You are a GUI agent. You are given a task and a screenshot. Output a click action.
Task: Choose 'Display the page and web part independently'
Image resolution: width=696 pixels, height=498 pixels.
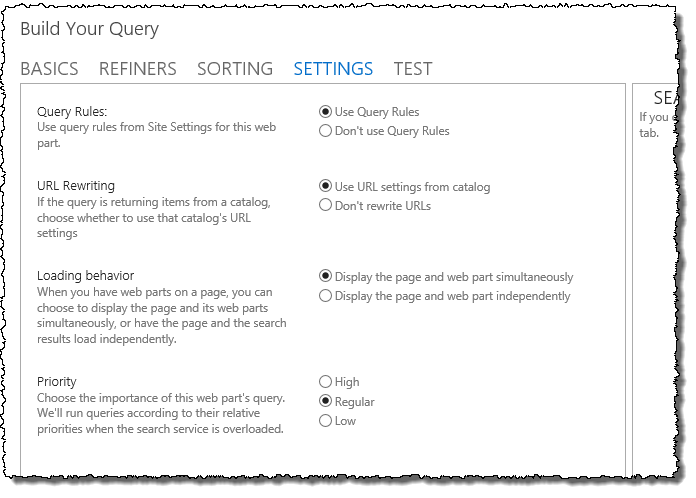[x=325, y=296]
